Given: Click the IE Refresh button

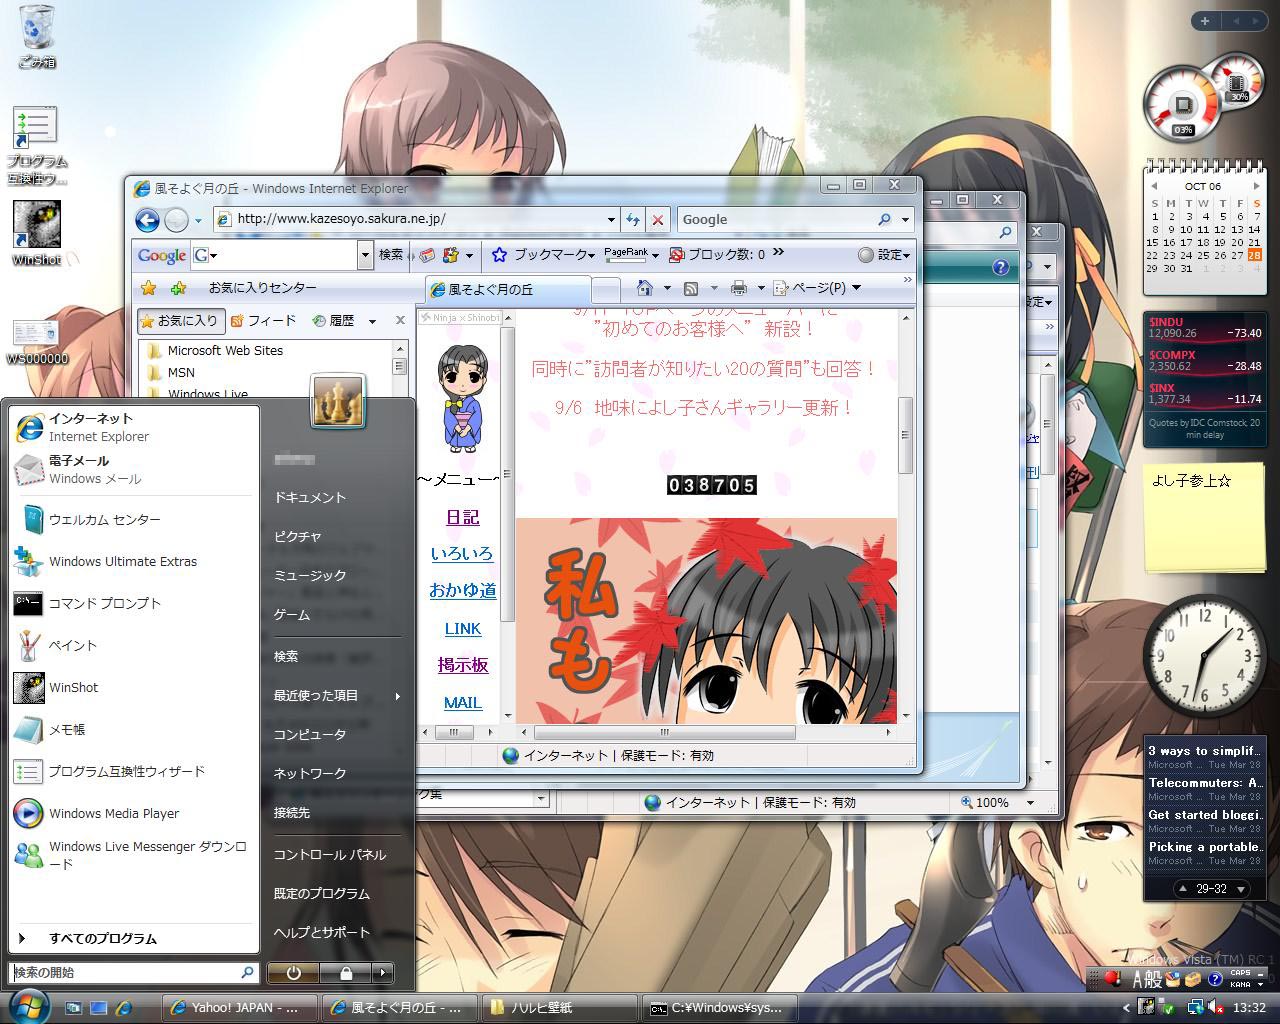Looking at the screenshot, I should pyautogui.click(x=633, y=220).
